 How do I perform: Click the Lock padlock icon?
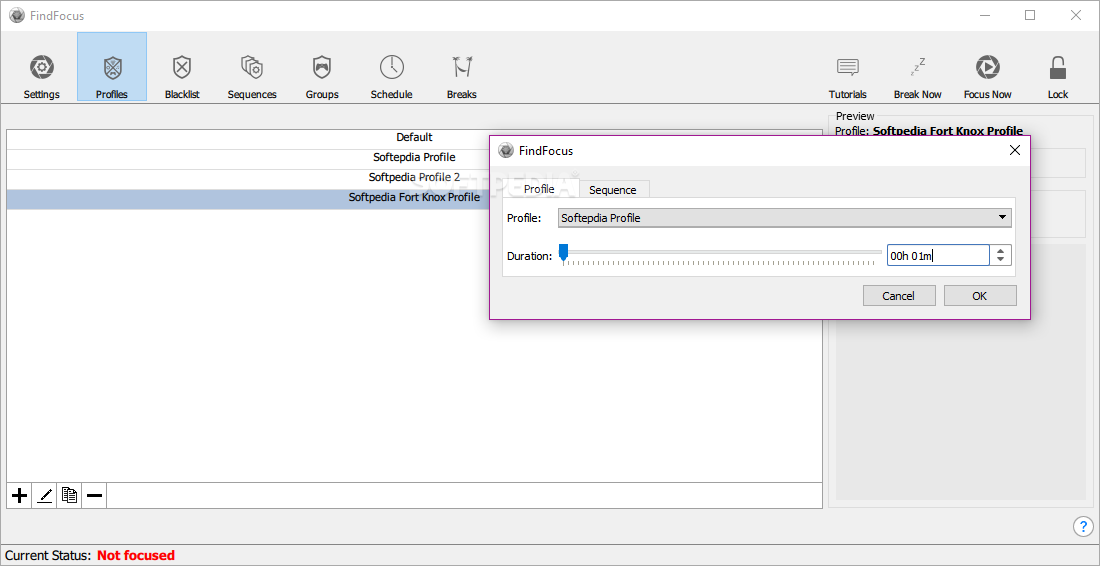1057,68
